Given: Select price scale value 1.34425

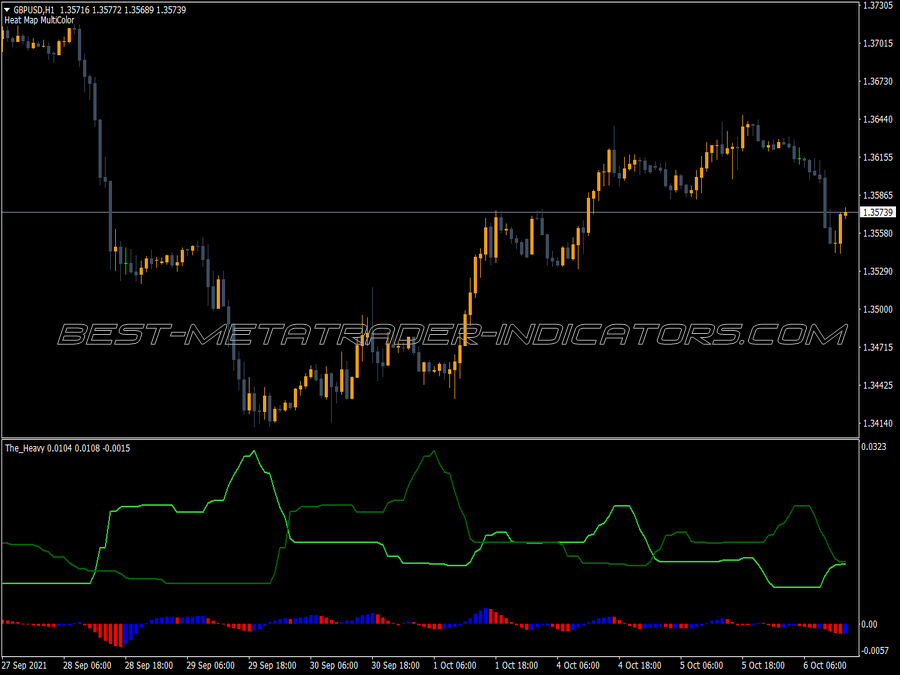Looking at the screenshot, I should click(878, 385).
